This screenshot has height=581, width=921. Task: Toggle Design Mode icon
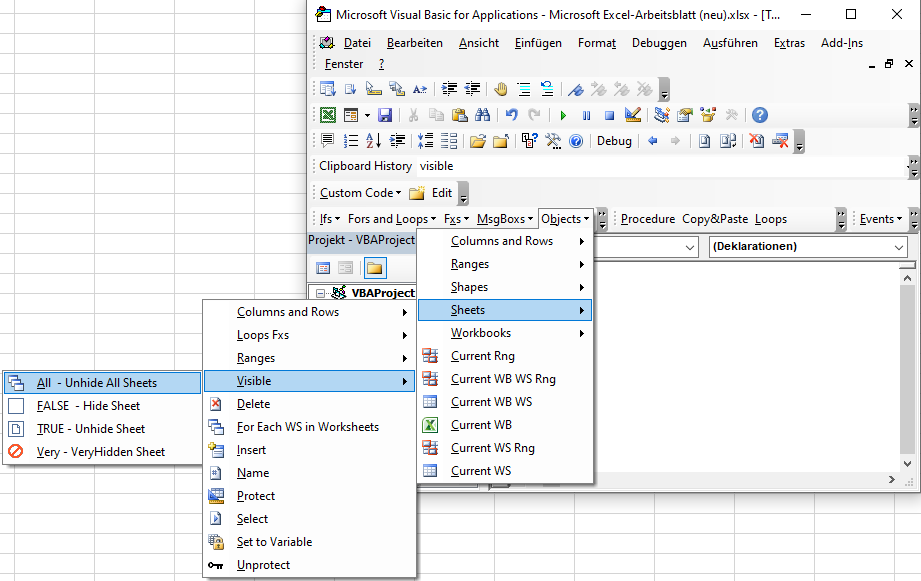633,115
